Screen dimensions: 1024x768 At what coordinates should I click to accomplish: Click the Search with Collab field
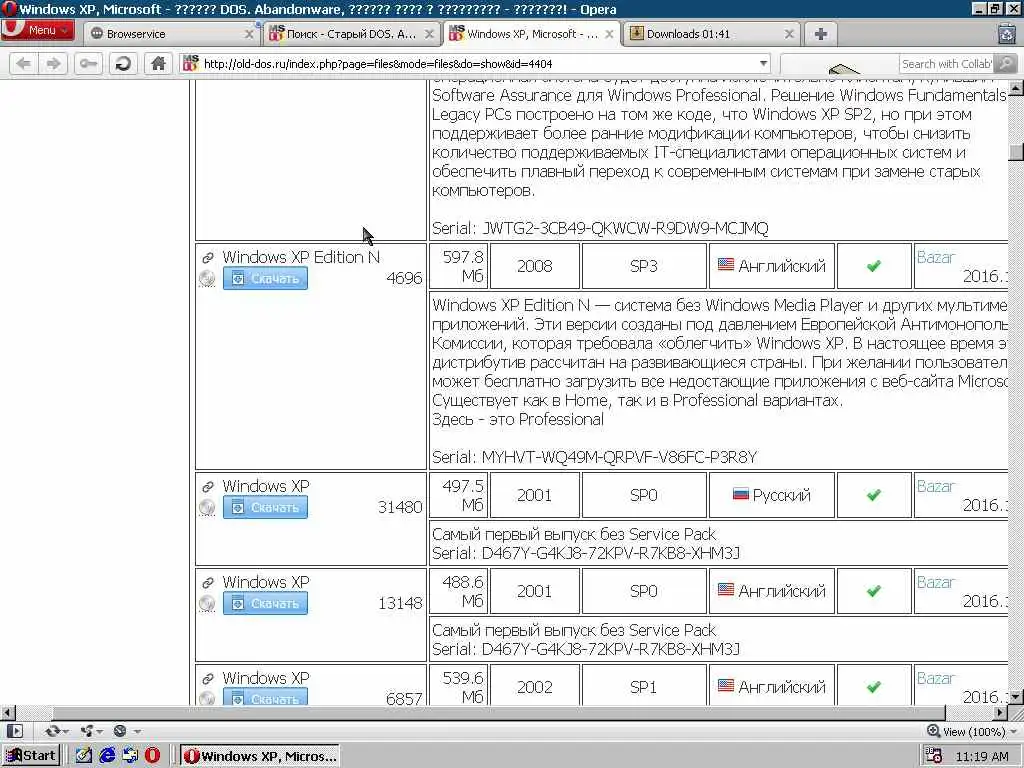point(946,64)
